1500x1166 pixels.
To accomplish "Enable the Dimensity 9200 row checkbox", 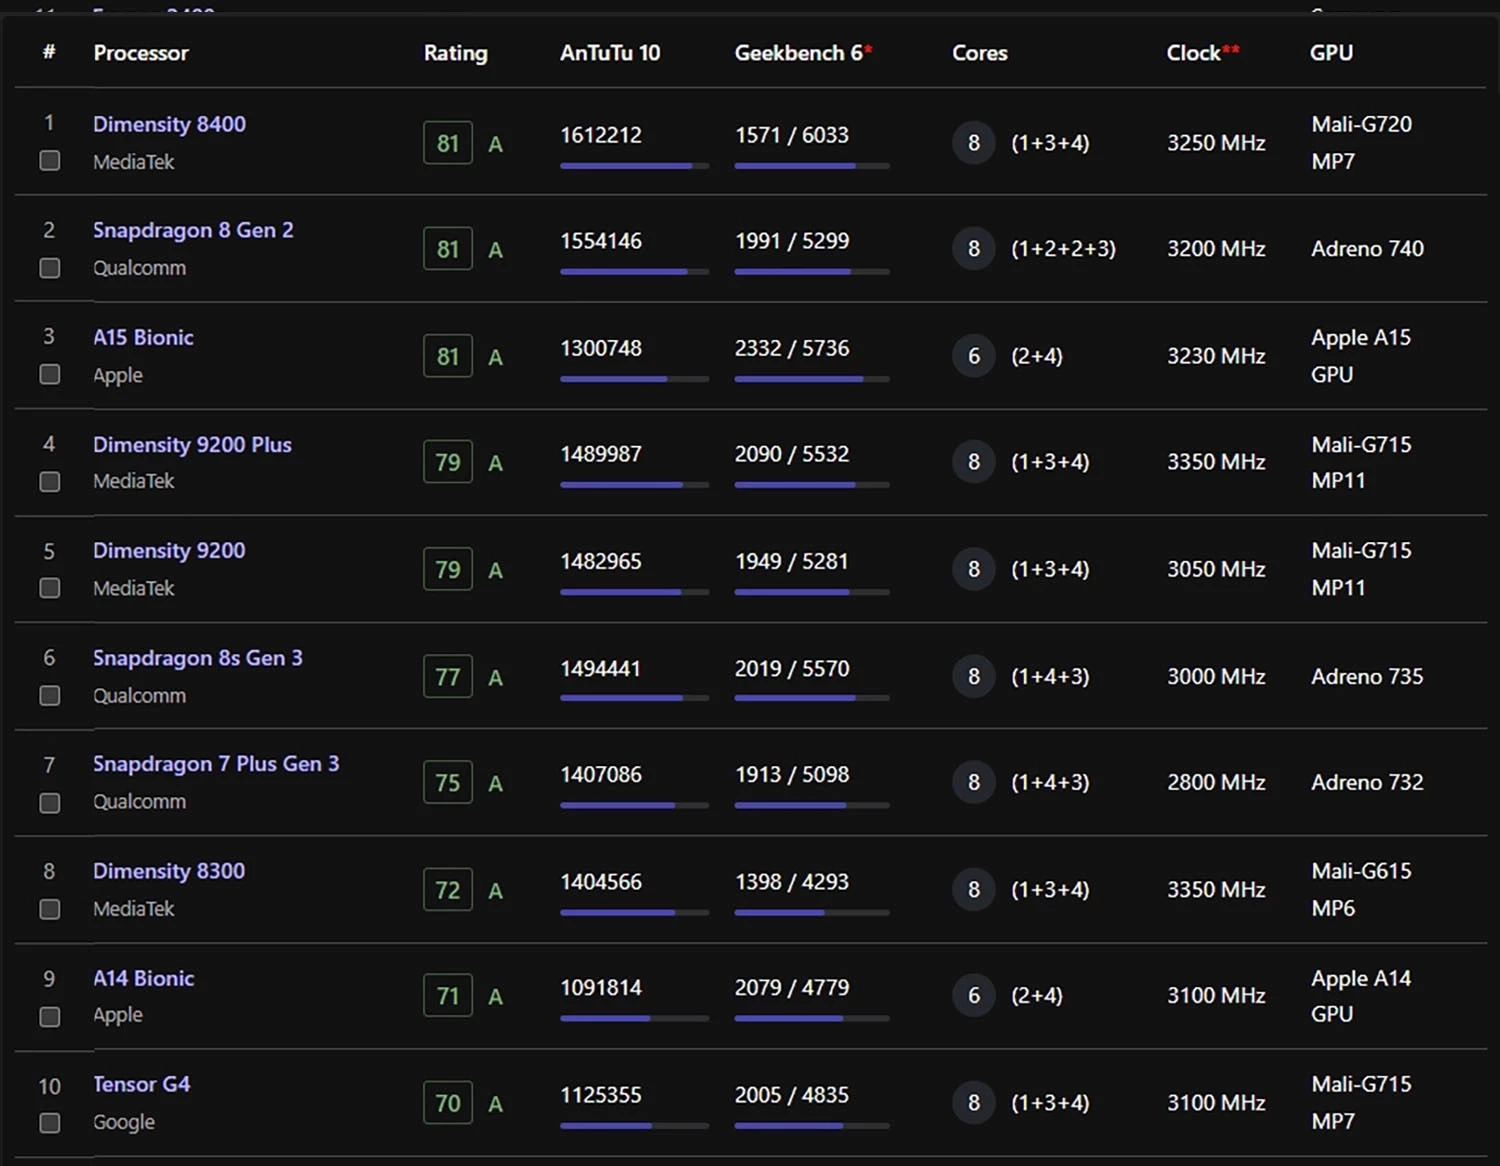I will pos(49,588).
